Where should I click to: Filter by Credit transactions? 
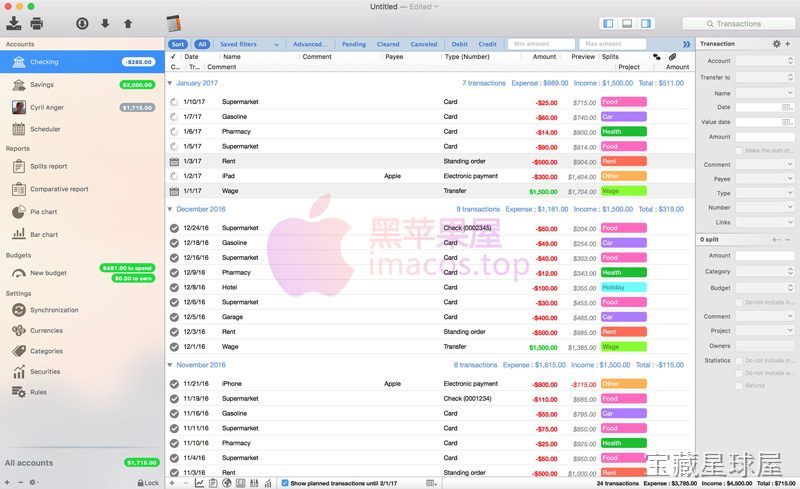tap(488, 44)
